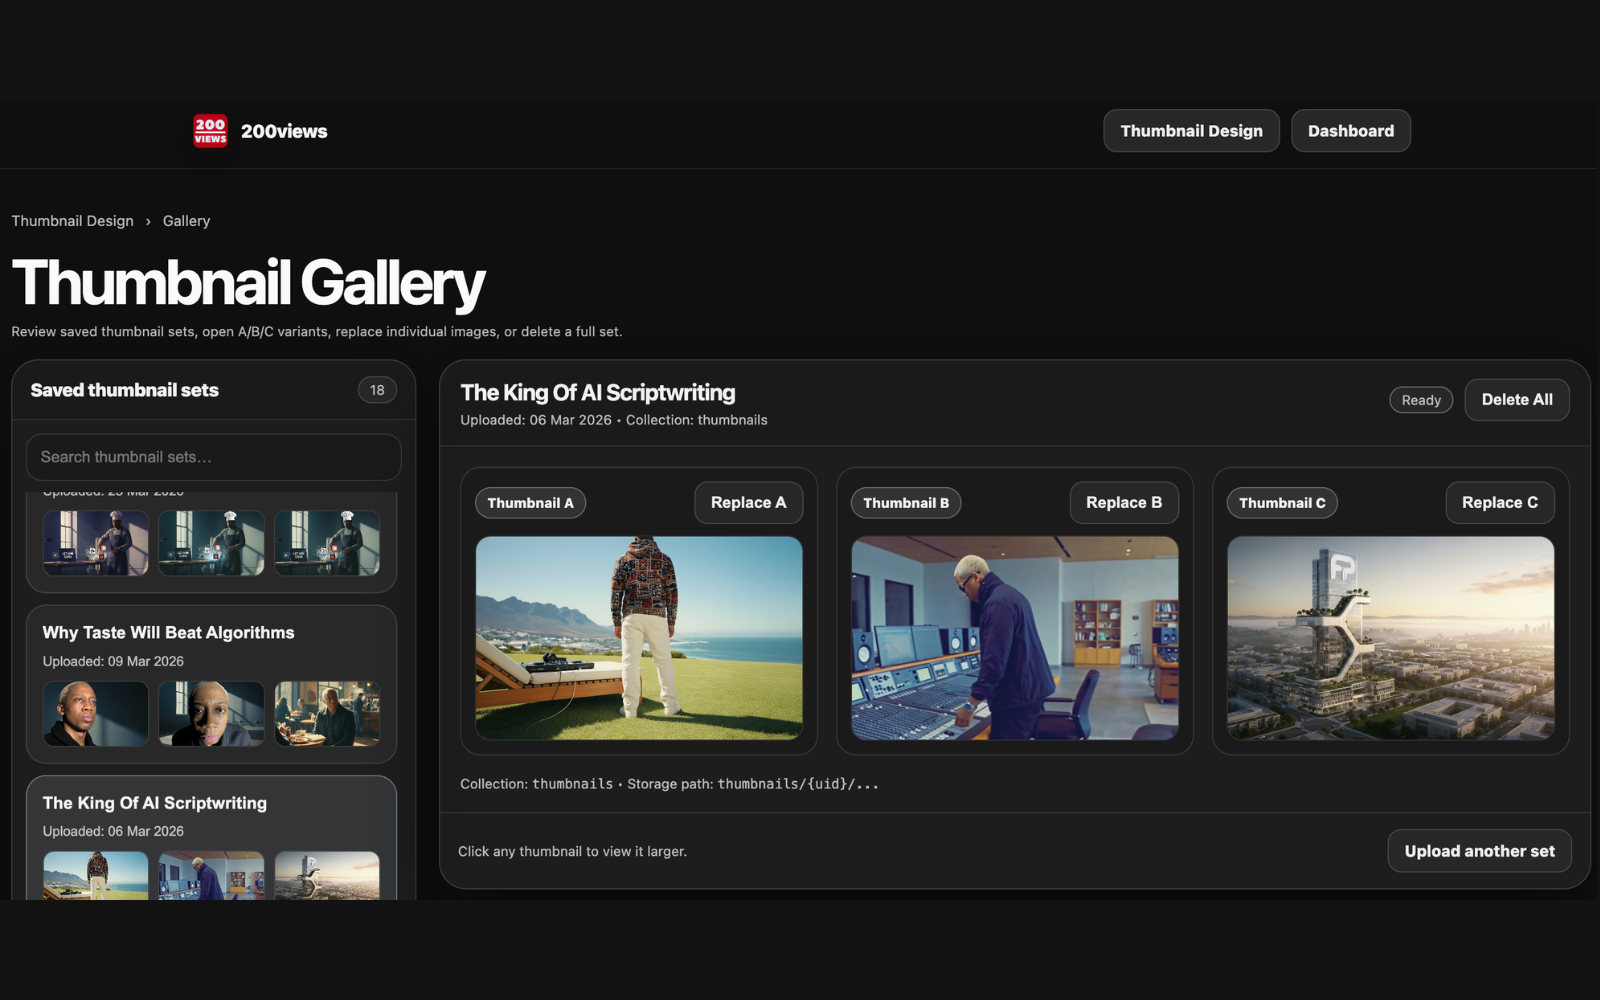Click the Thumbnail C label chip

tap(1281, 502)
